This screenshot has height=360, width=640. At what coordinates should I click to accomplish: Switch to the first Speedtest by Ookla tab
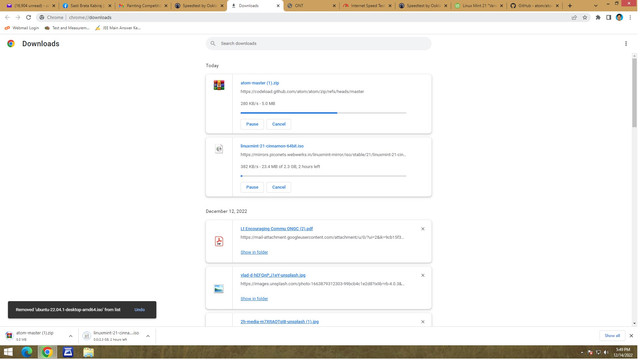[x=199, y=6]
